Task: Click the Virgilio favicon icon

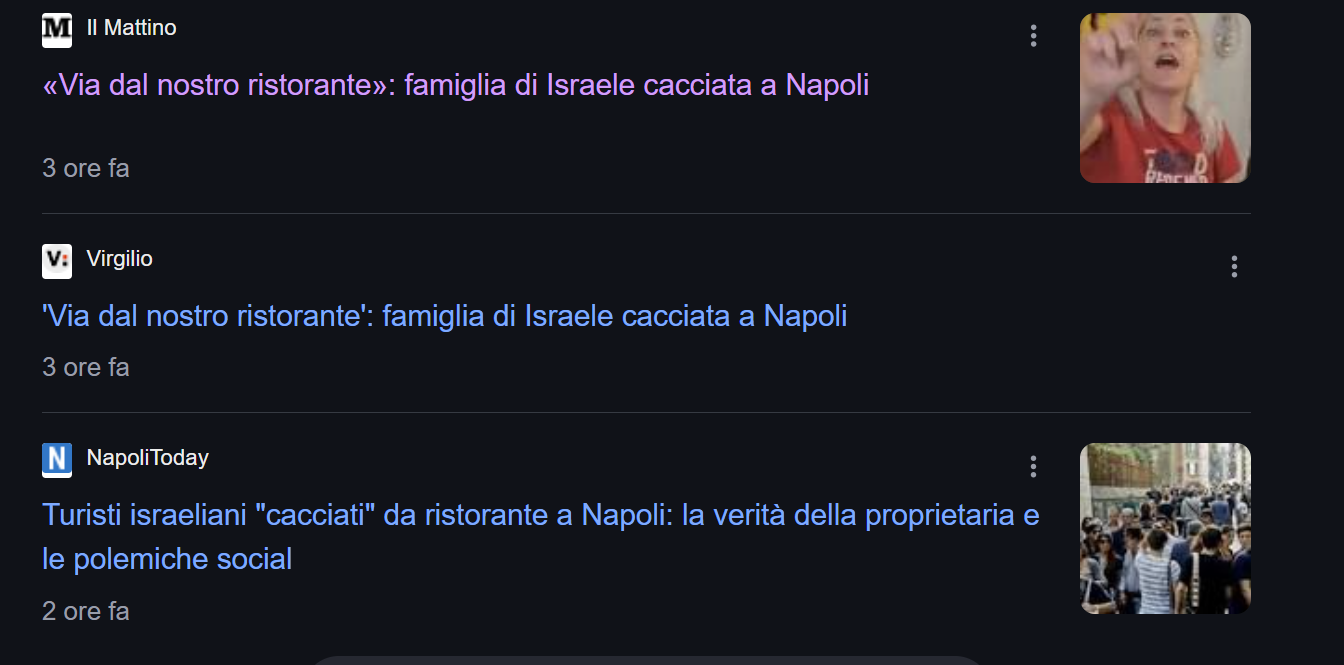Action: tap(57, 261)
